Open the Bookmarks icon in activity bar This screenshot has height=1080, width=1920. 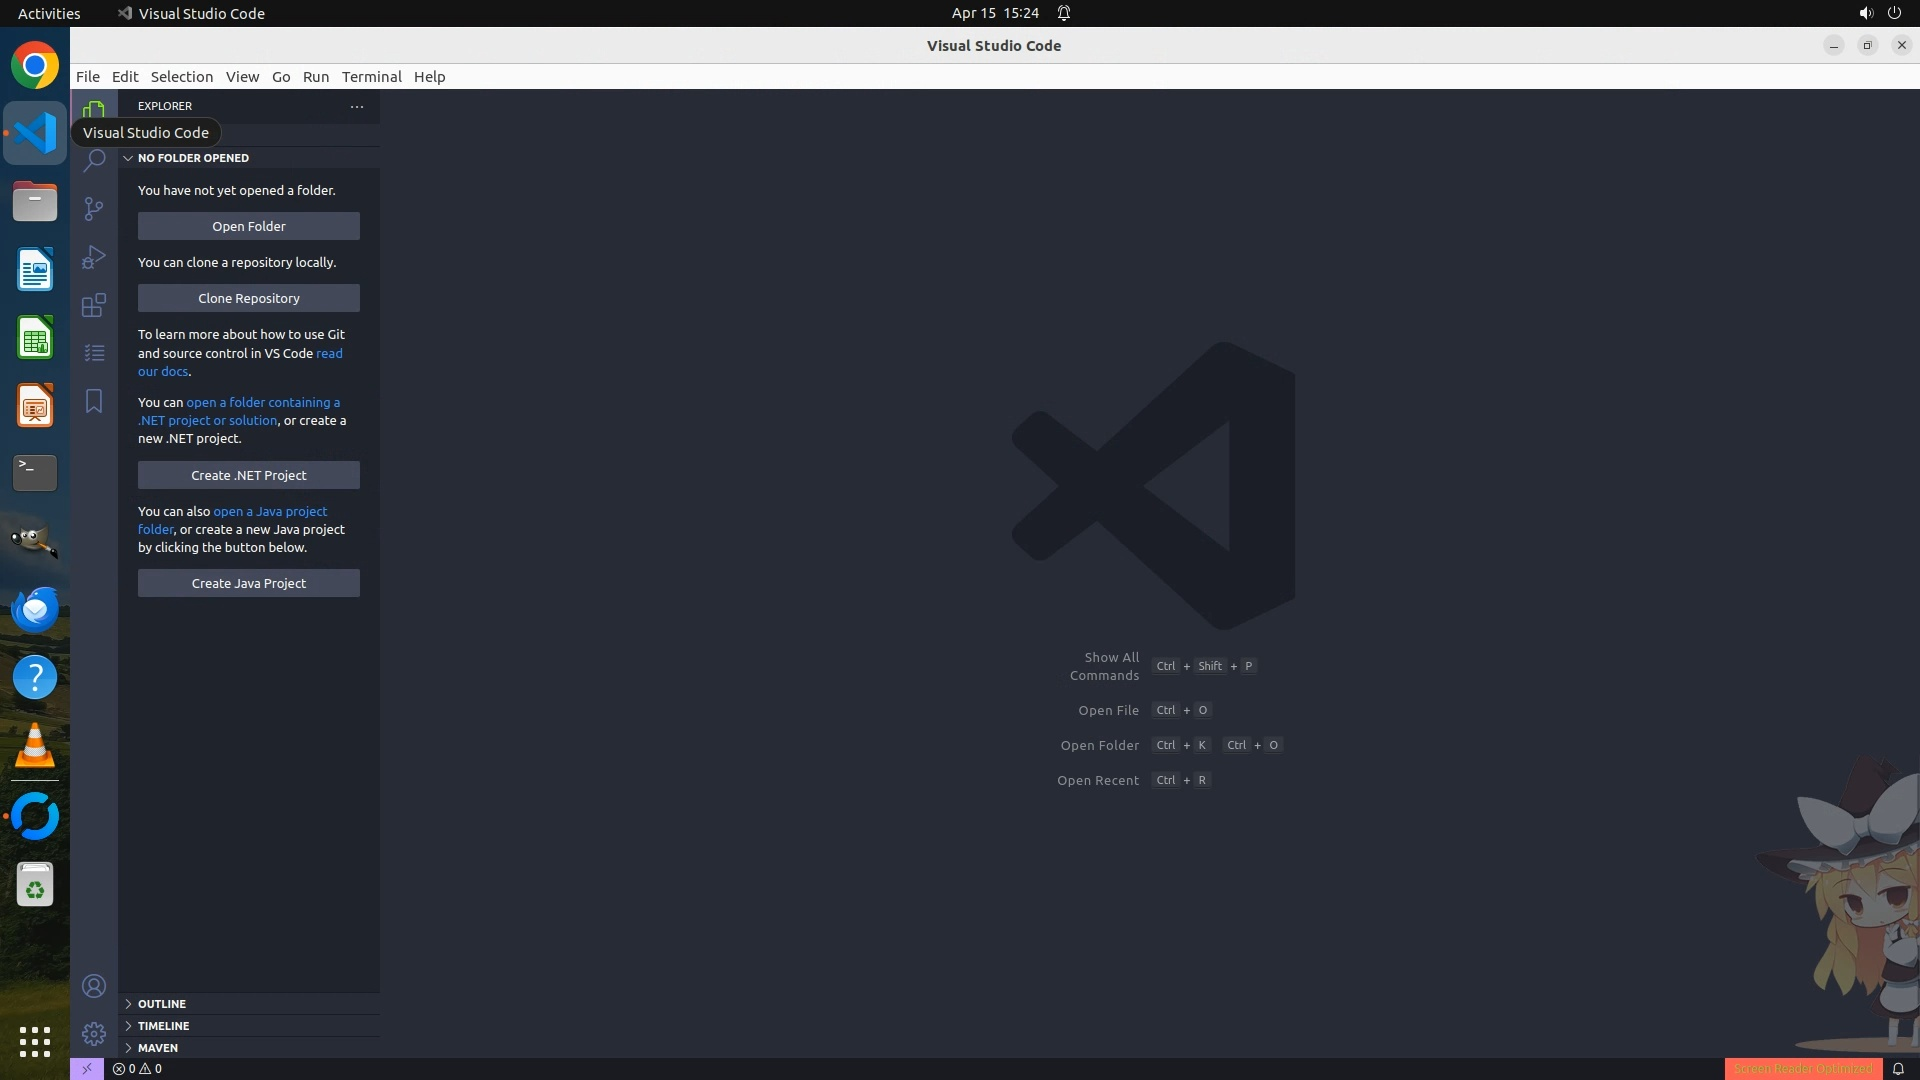point(94,401)
